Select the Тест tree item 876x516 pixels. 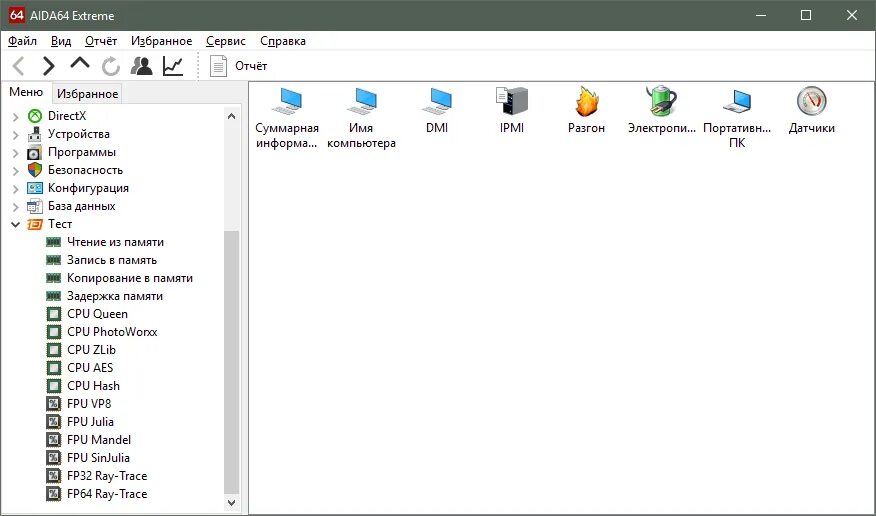[x=60, y=224]
